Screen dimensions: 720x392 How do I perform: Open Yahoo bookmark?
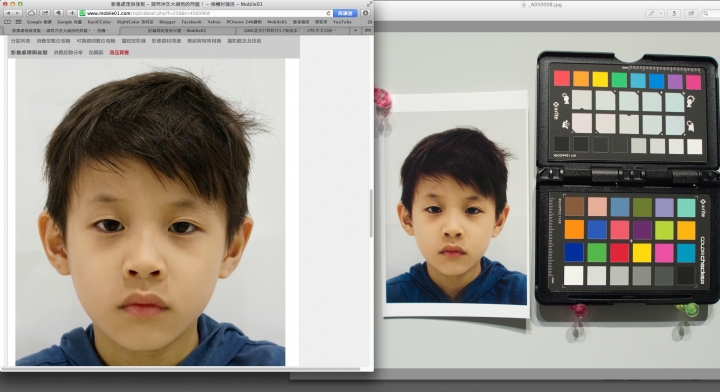click(214, 22)
